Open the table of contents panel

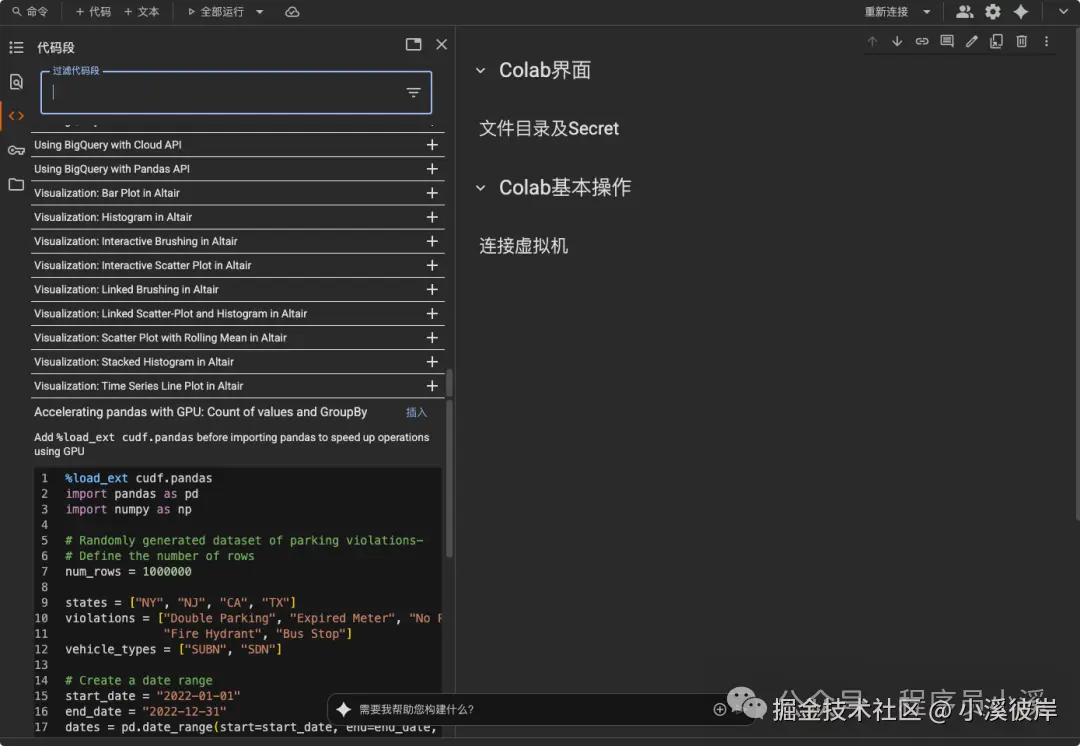[16, 47]
